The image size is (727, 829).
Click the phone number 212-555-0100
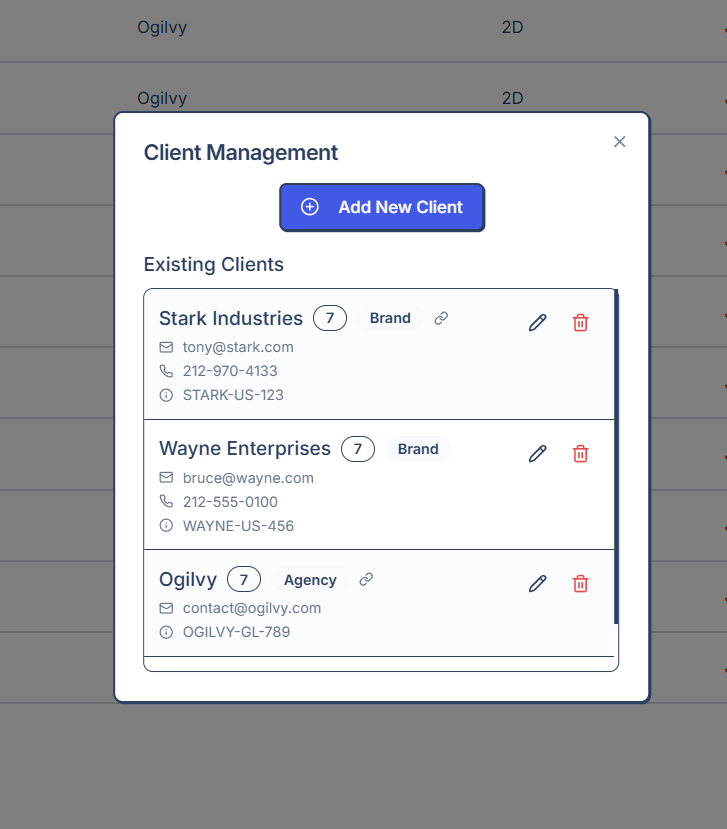230,502
